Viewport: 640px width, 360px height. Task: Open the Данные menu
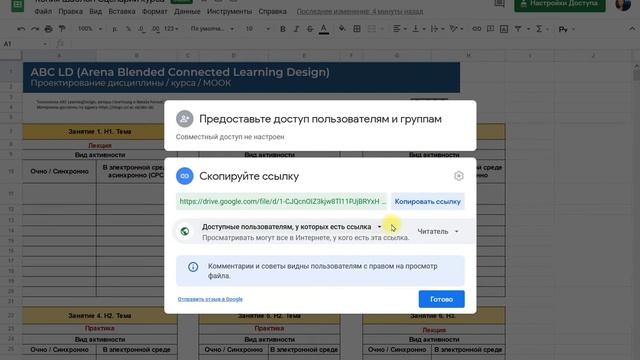click(x=187, y=11)
